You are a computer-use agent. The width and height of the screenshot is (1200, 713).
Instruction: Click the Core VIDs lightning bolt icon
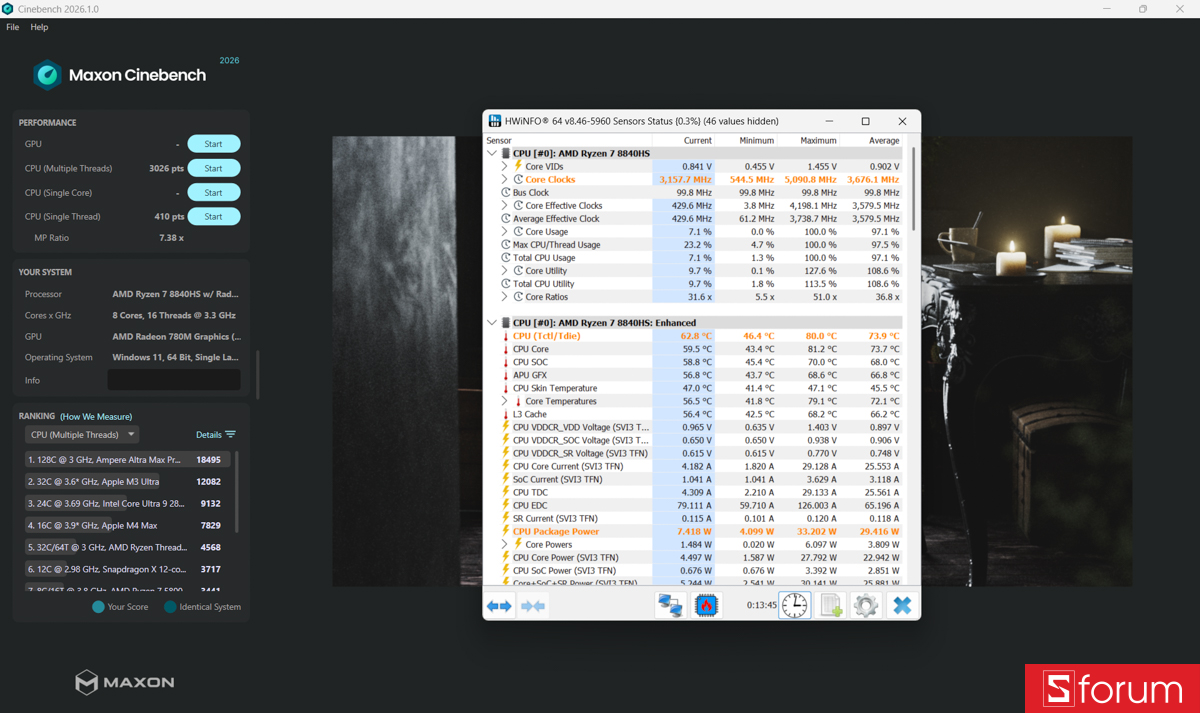(518, 166)
